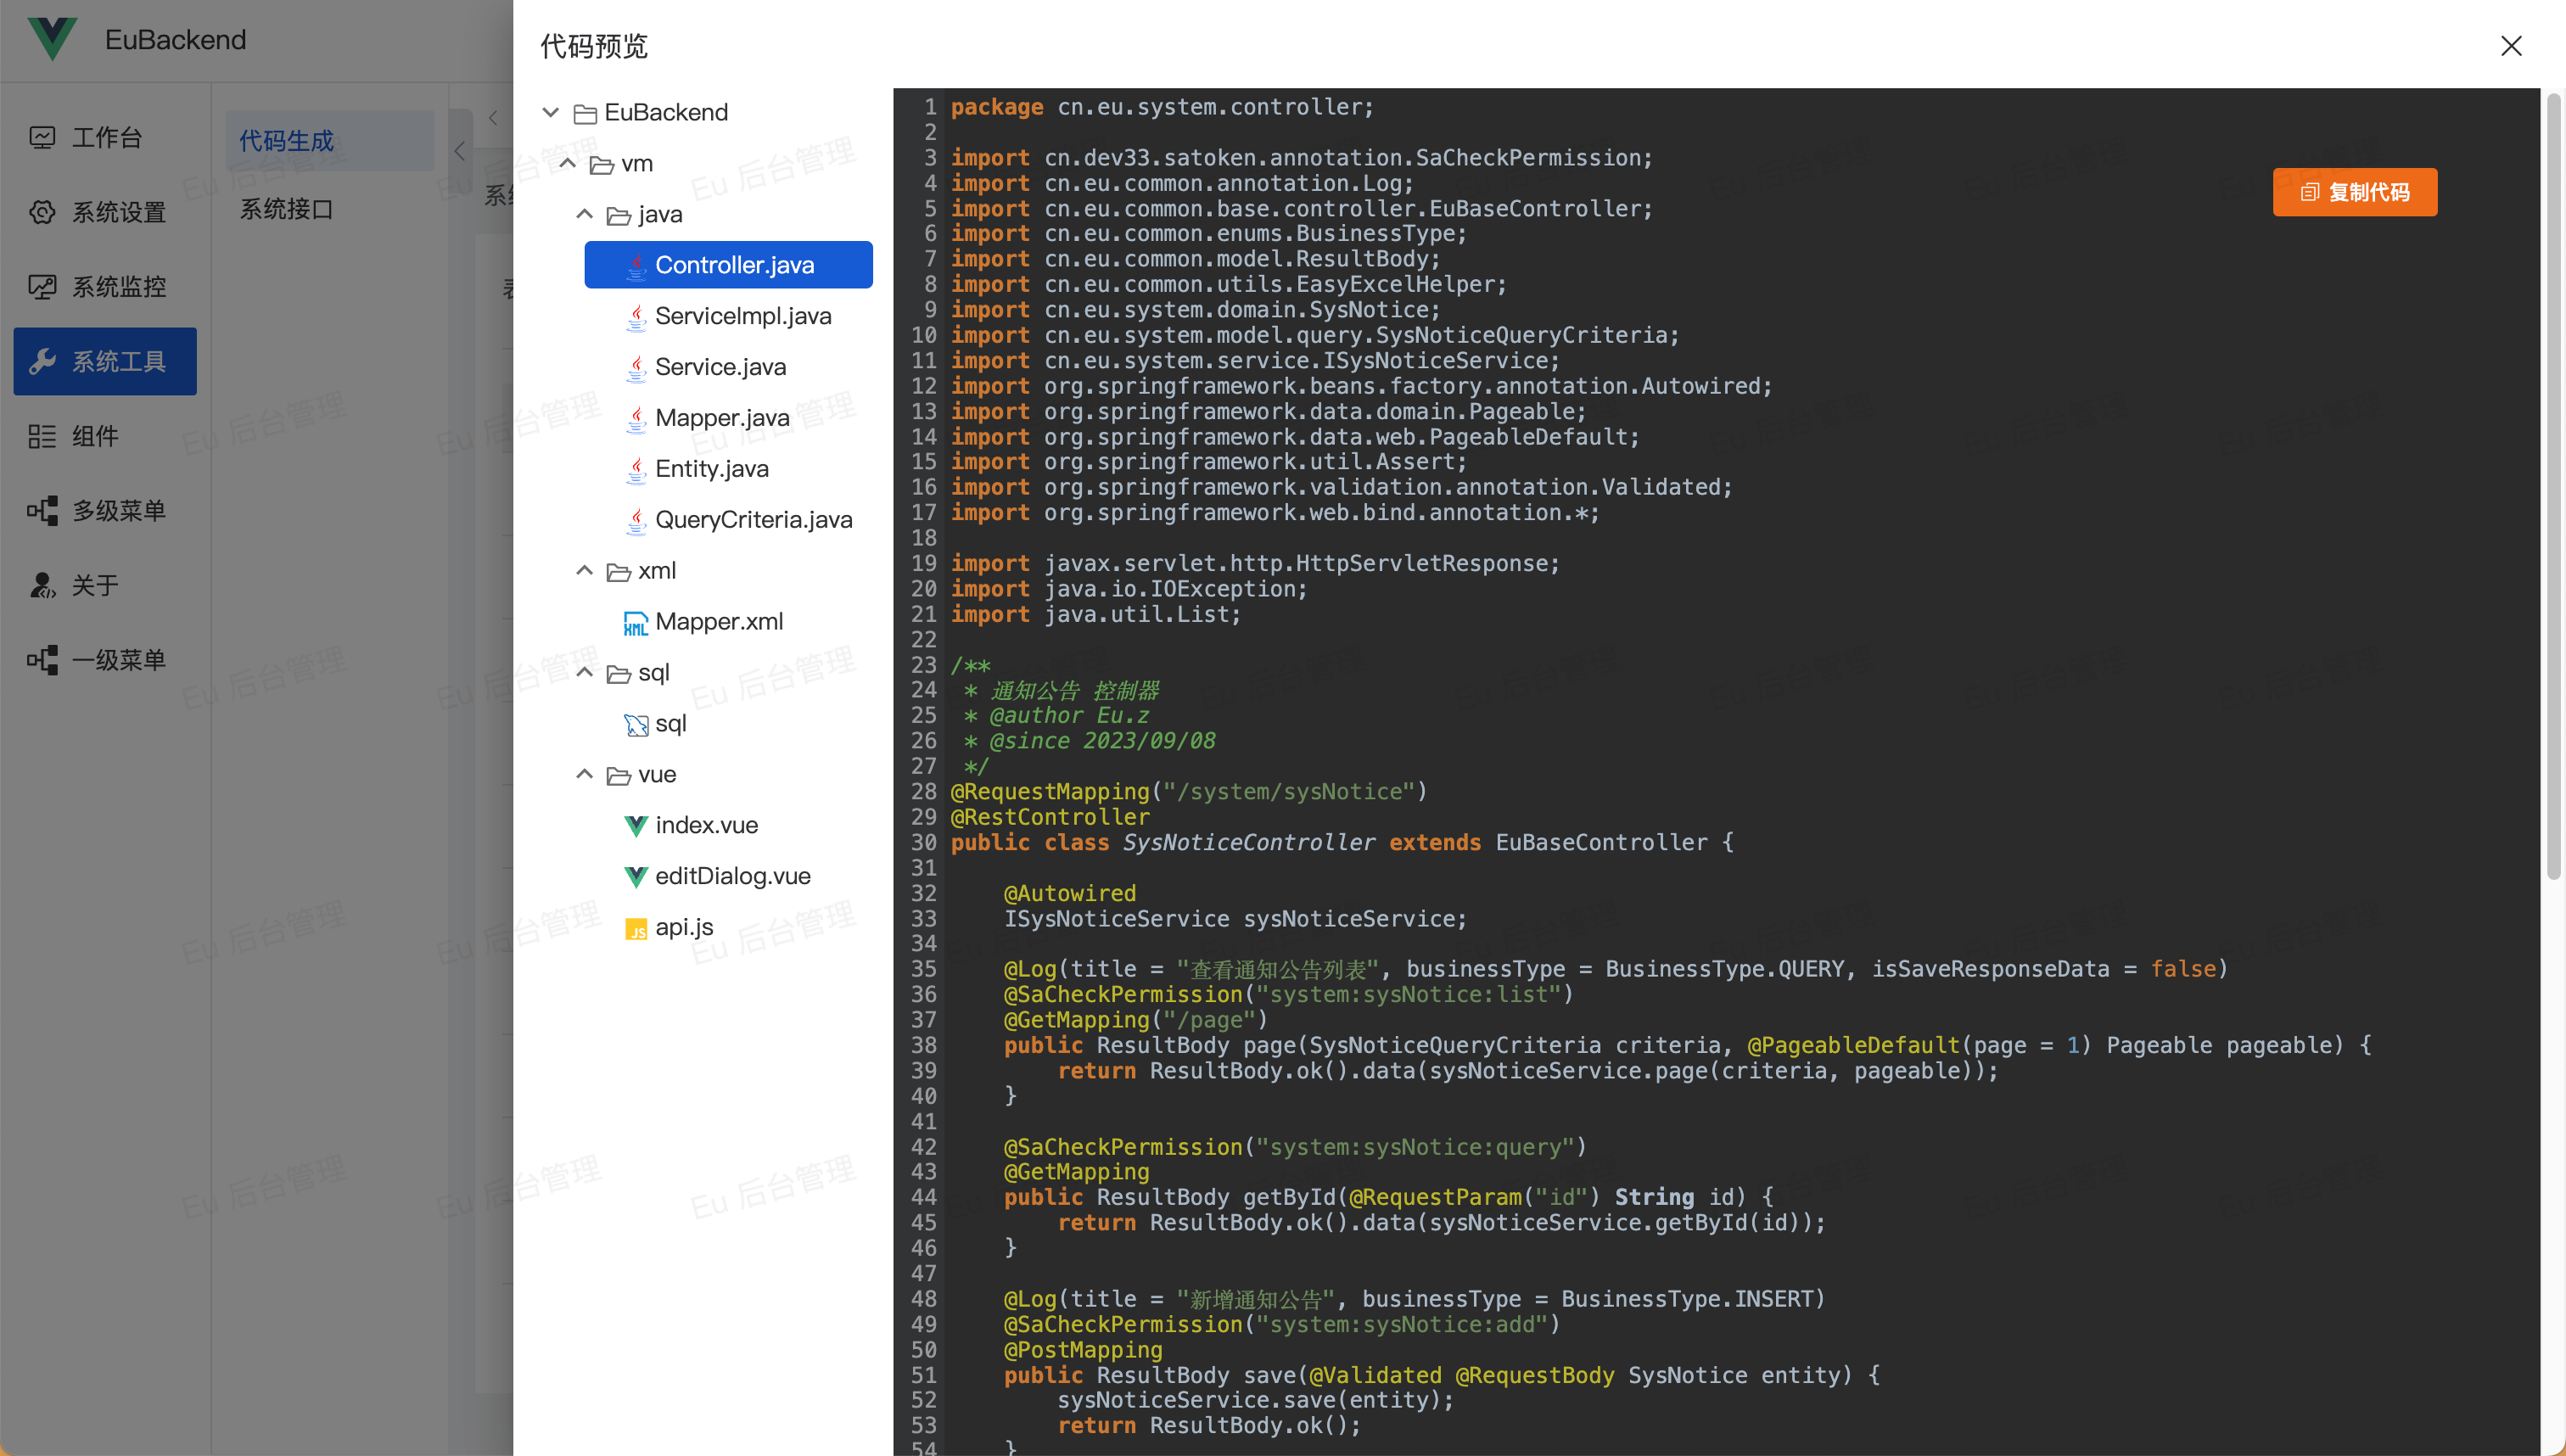Click the vue folder icon
The height and width of the screenshot is (1456, 2566).
pyautogui.click(x=619, y=775)
